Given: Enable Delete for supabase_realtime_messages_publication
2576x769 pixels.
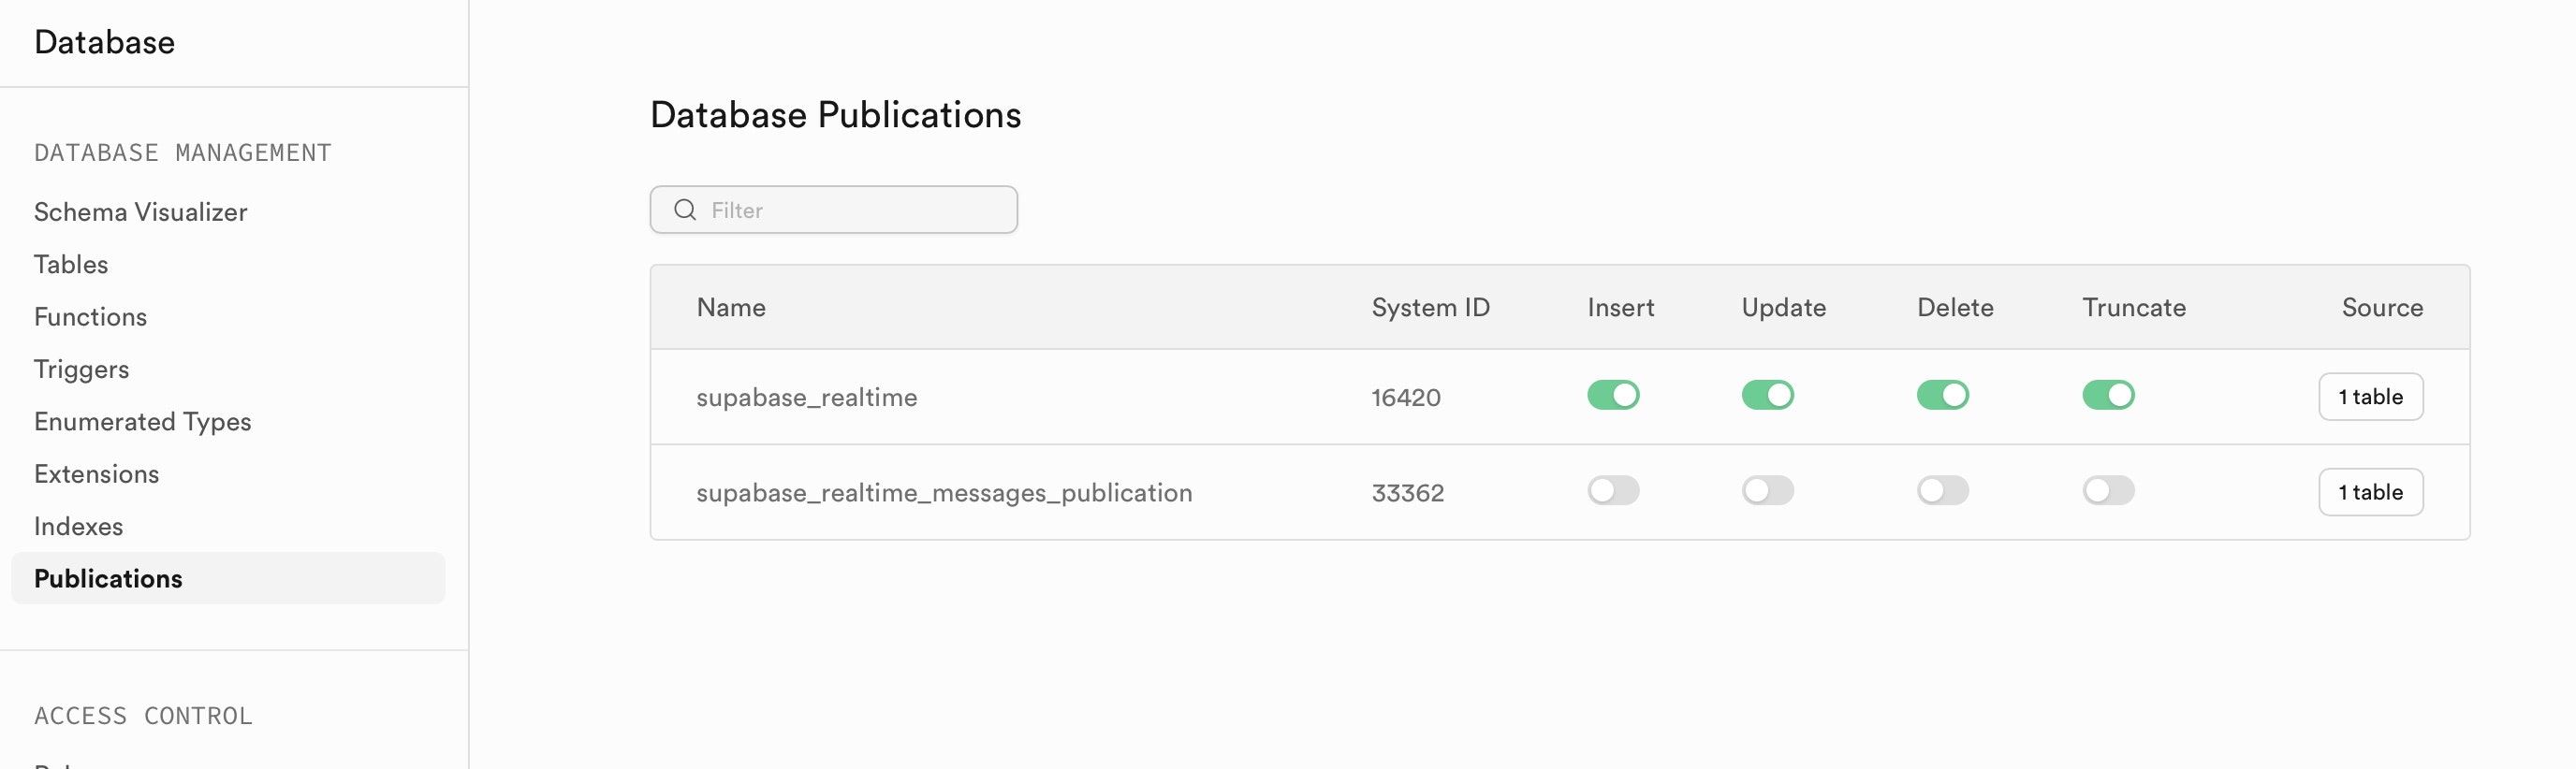Looking at the screenshot, I should [1942, 490].
